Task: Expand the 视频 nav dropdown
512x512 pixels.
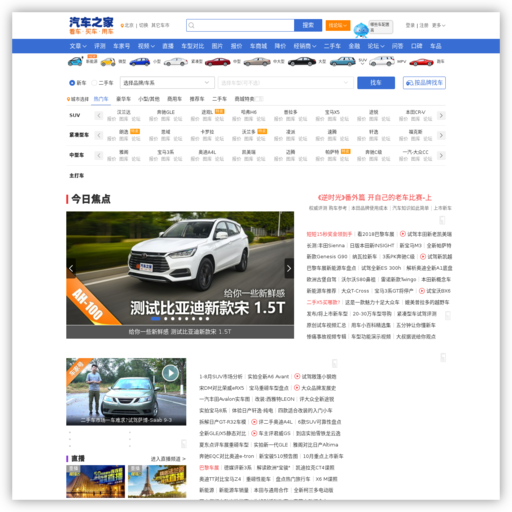Action: click(146, 46)
